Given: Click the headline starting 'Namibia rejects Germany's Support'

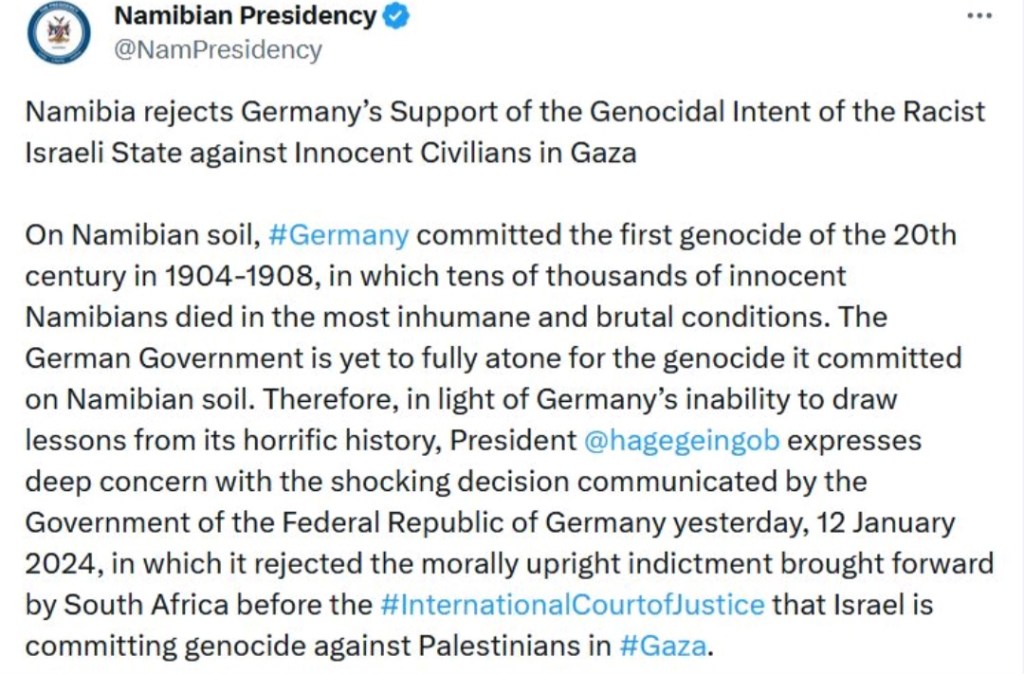Looking at the screenshot, I should (x=505, y=111).
